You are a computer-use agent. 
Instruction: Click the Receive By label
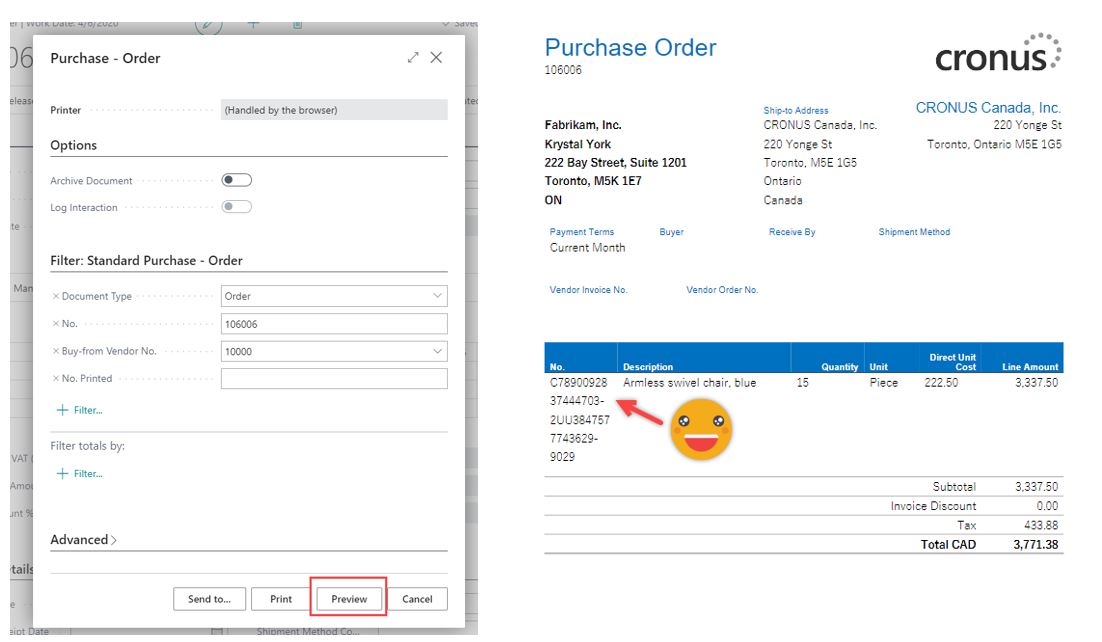(792, 232)
